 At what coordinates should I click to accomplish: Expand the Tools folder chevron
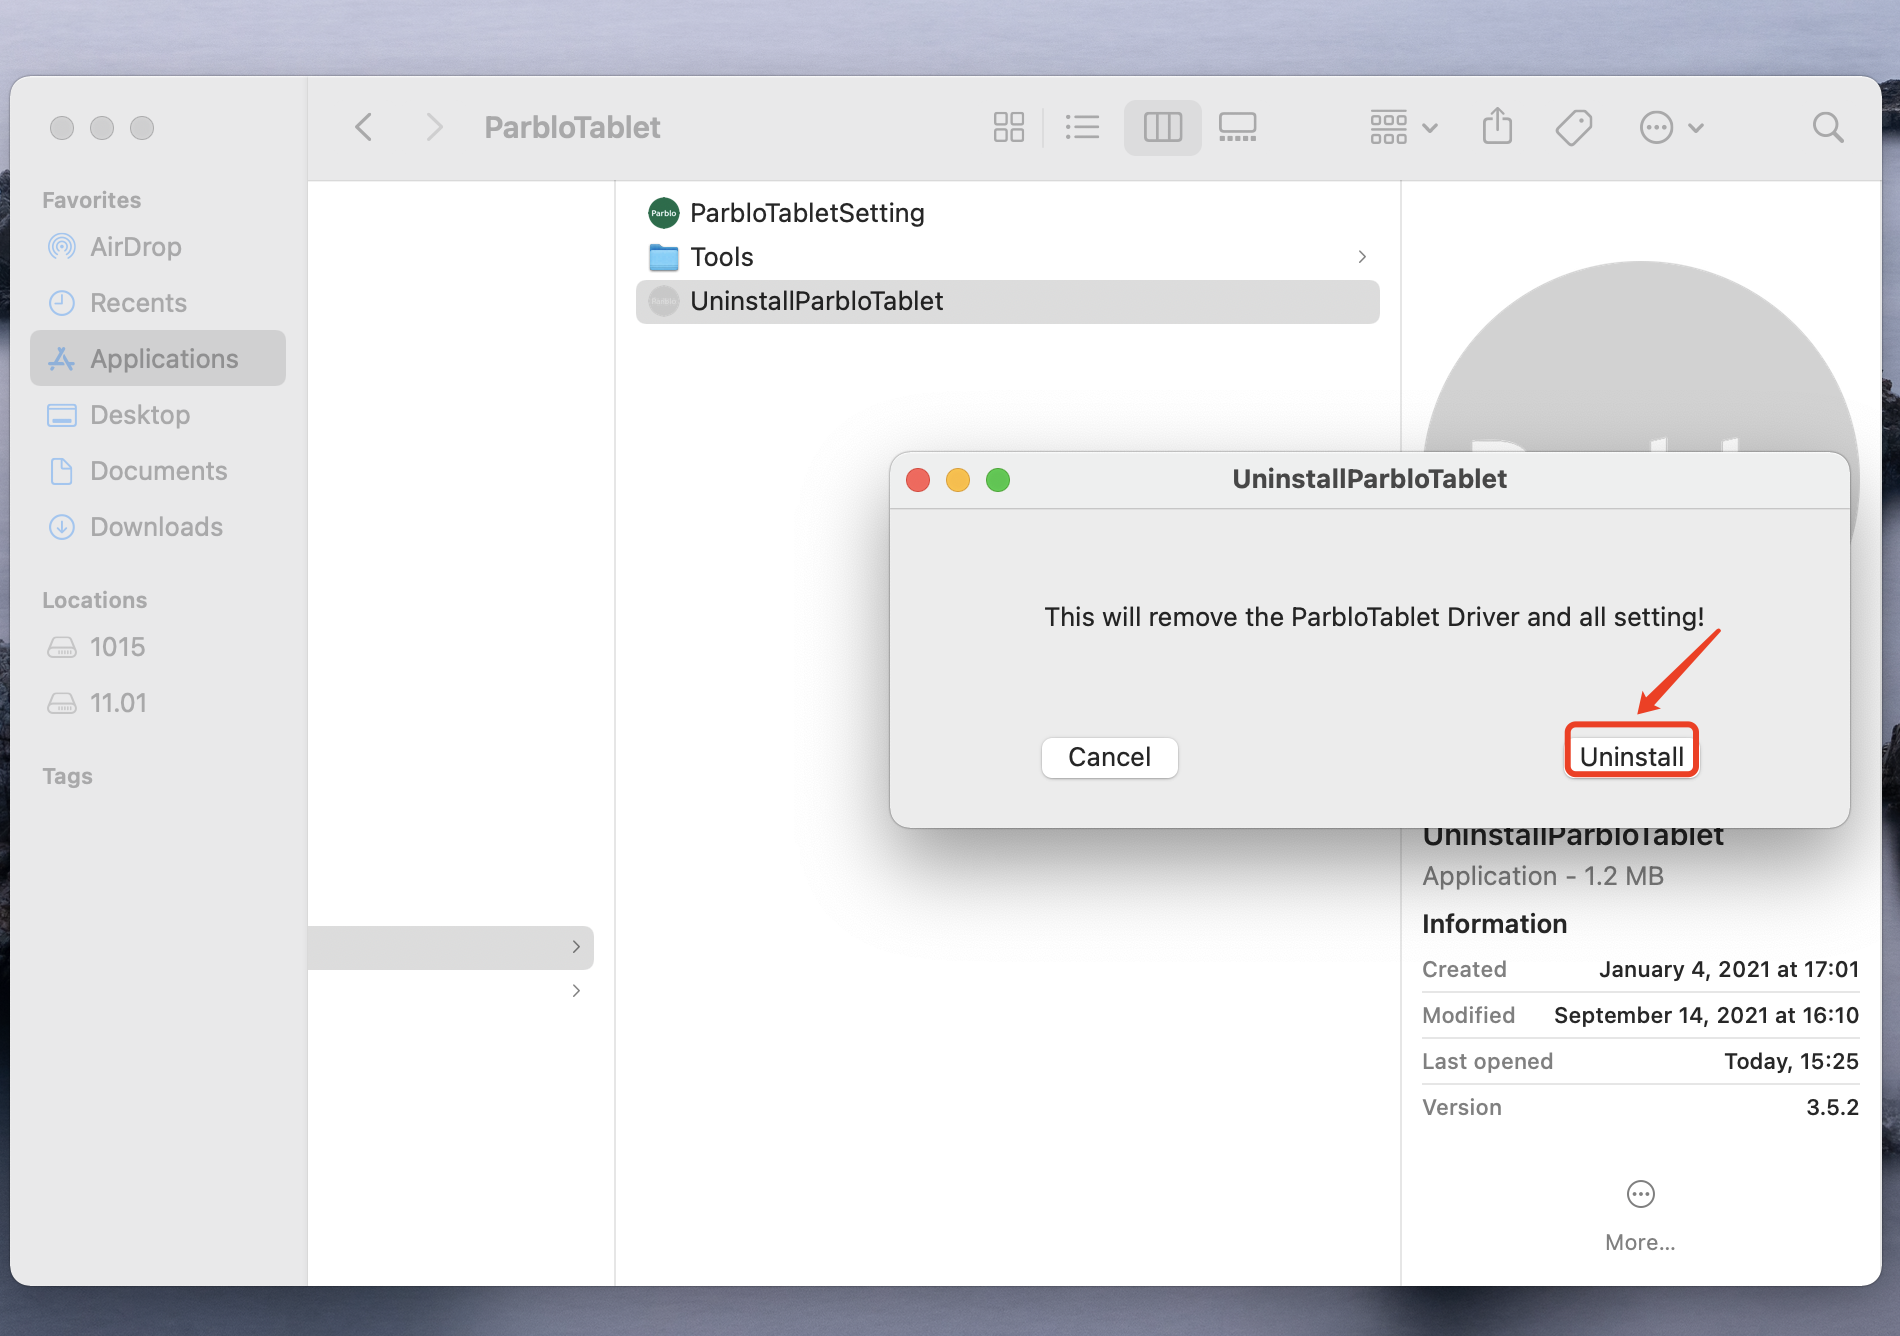click(1362, 257)
